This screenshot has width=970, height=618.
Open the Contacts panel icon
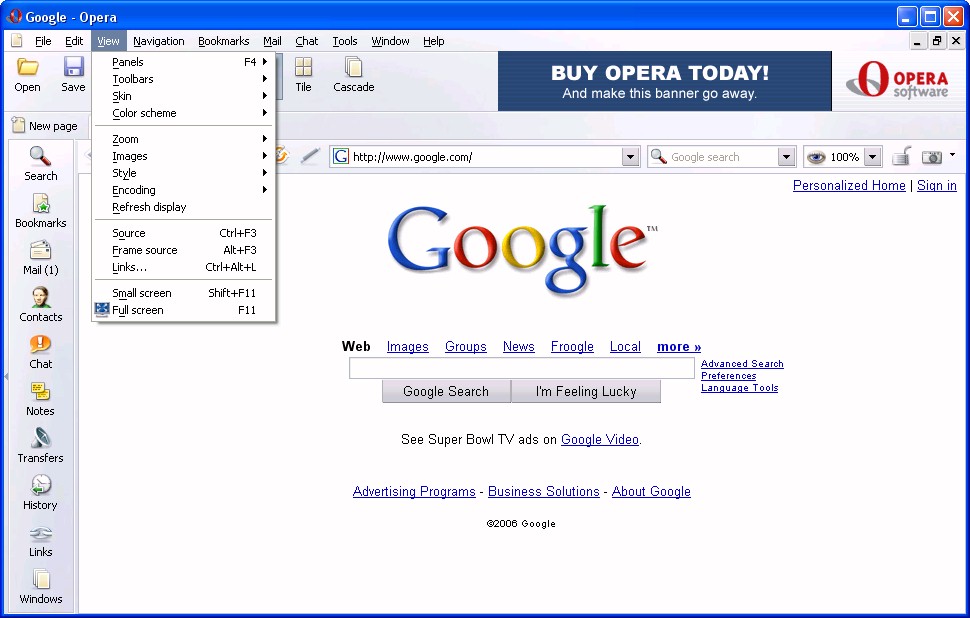click(41, 297)
